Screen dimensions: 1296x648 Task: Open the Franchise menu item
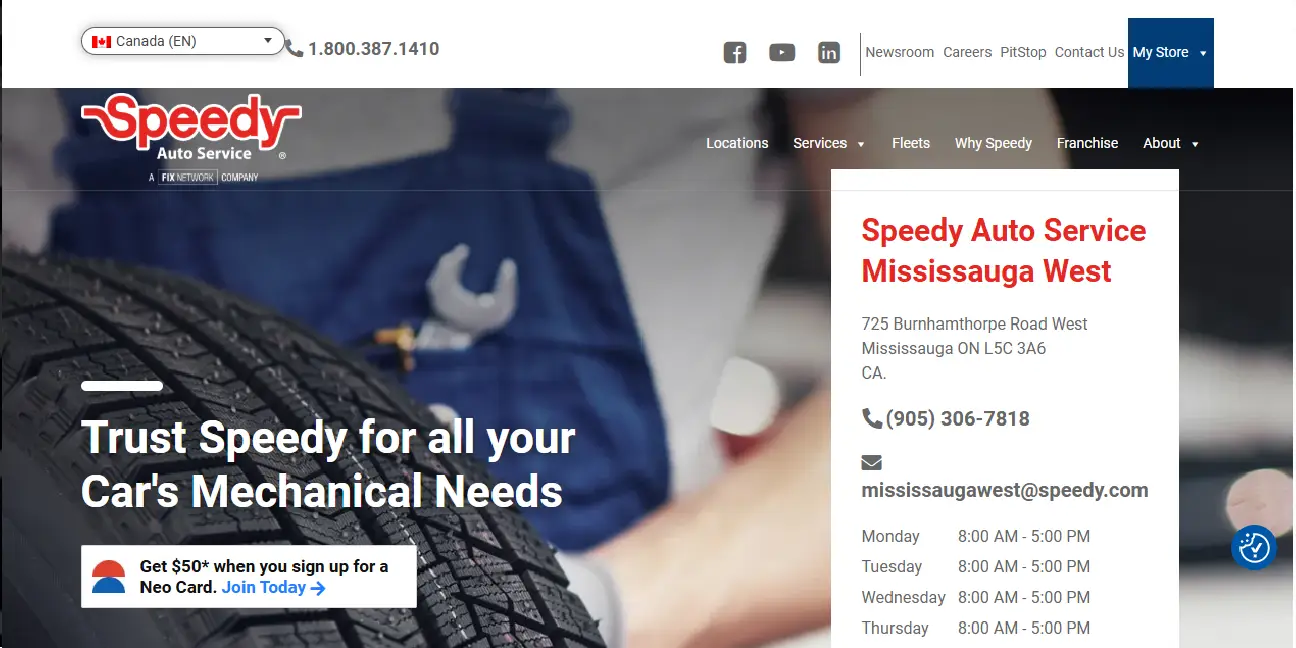(1087, 143)
